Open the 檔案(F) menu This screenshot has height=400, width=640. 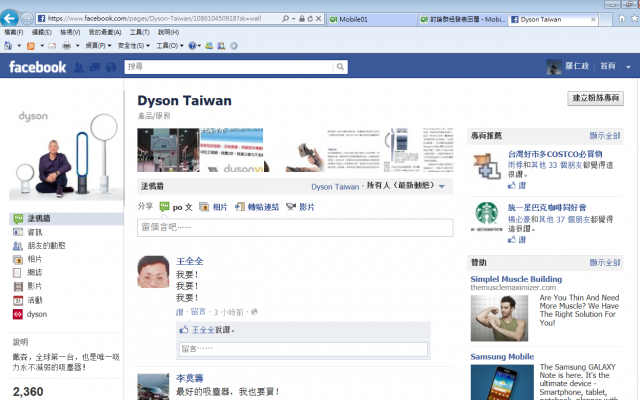tap(14, 32)
